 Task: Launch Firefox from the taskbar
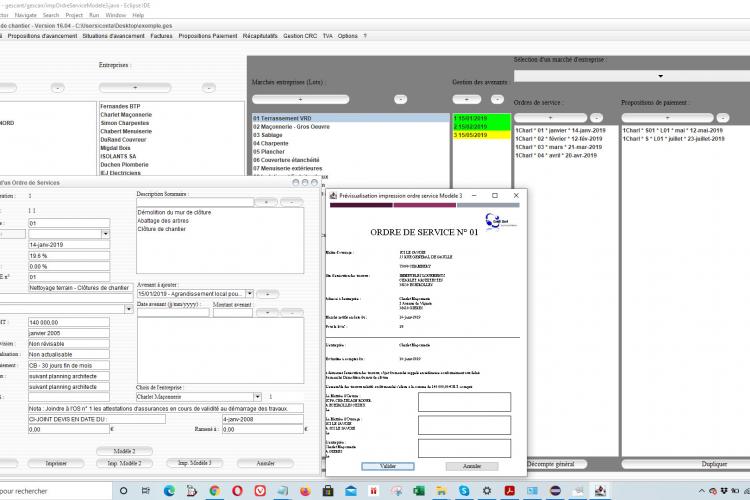pos(305,490)
